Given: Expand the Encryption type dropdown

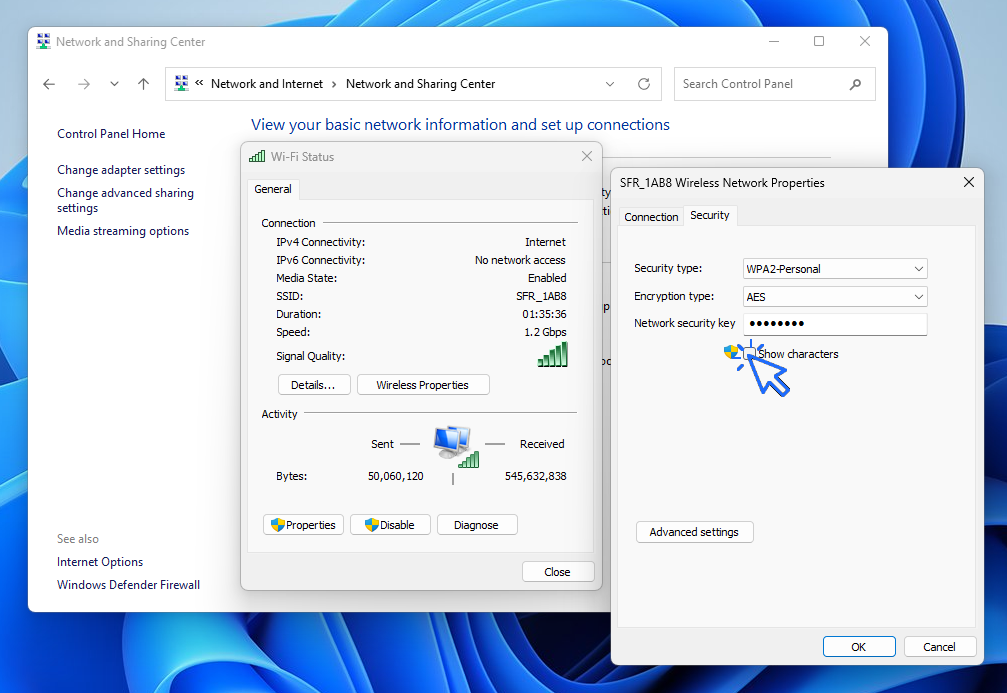Looking at the screenshot, I should [x=835, y=297].
